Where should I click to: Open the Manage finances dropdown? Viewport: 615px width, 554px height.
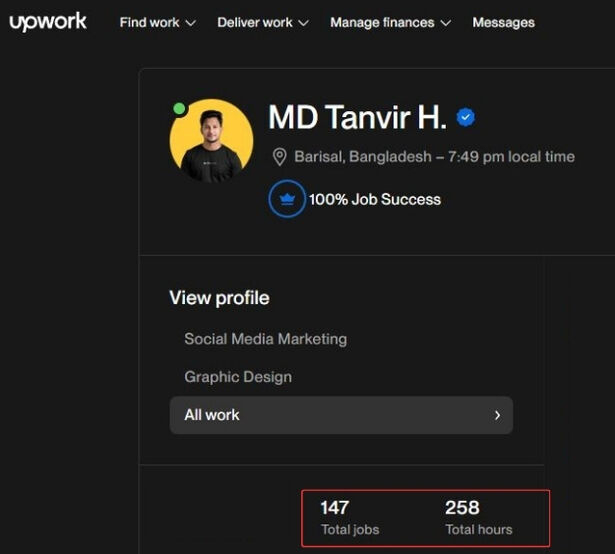pyautogui.click(x=390, y=22)
